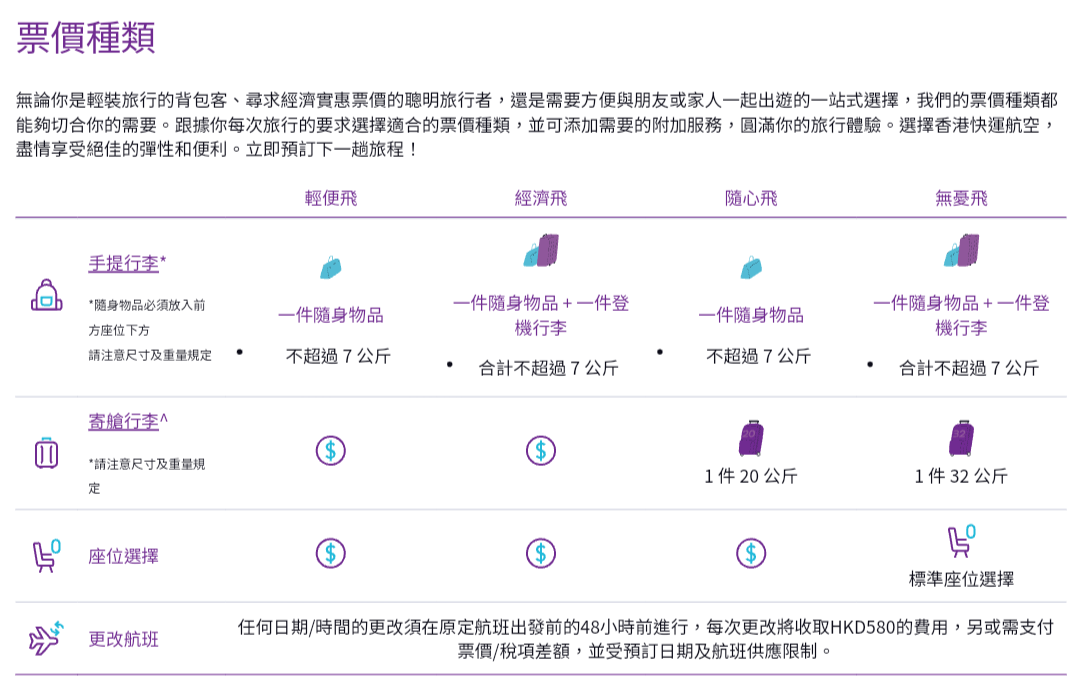Click the seat selection row icon
The width and height of the screenshot is (1080, 689).
click(x=46, y=555)
